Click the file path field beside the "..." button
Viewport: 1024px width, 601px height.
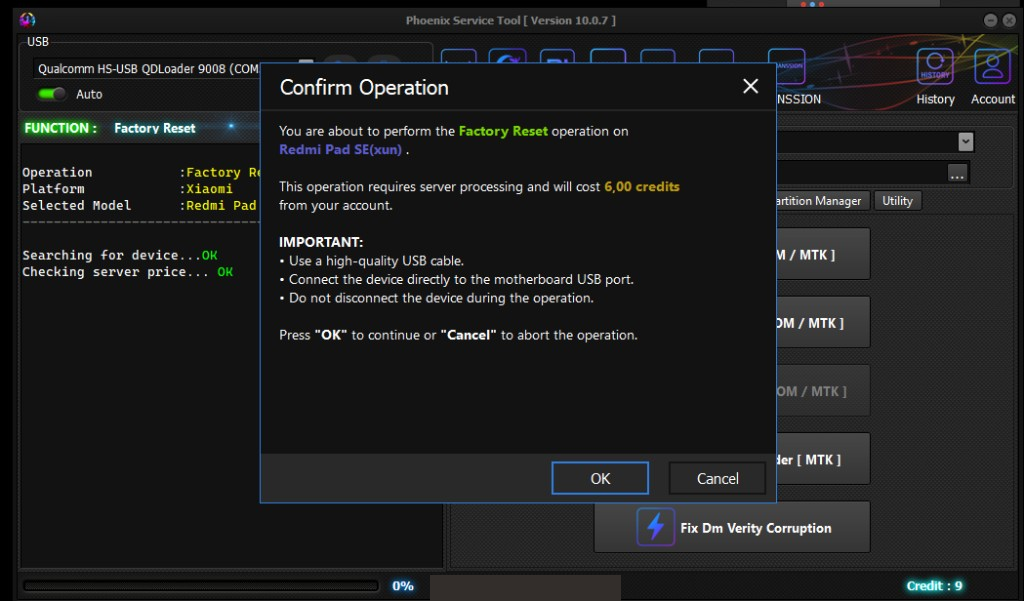point(861,173)
